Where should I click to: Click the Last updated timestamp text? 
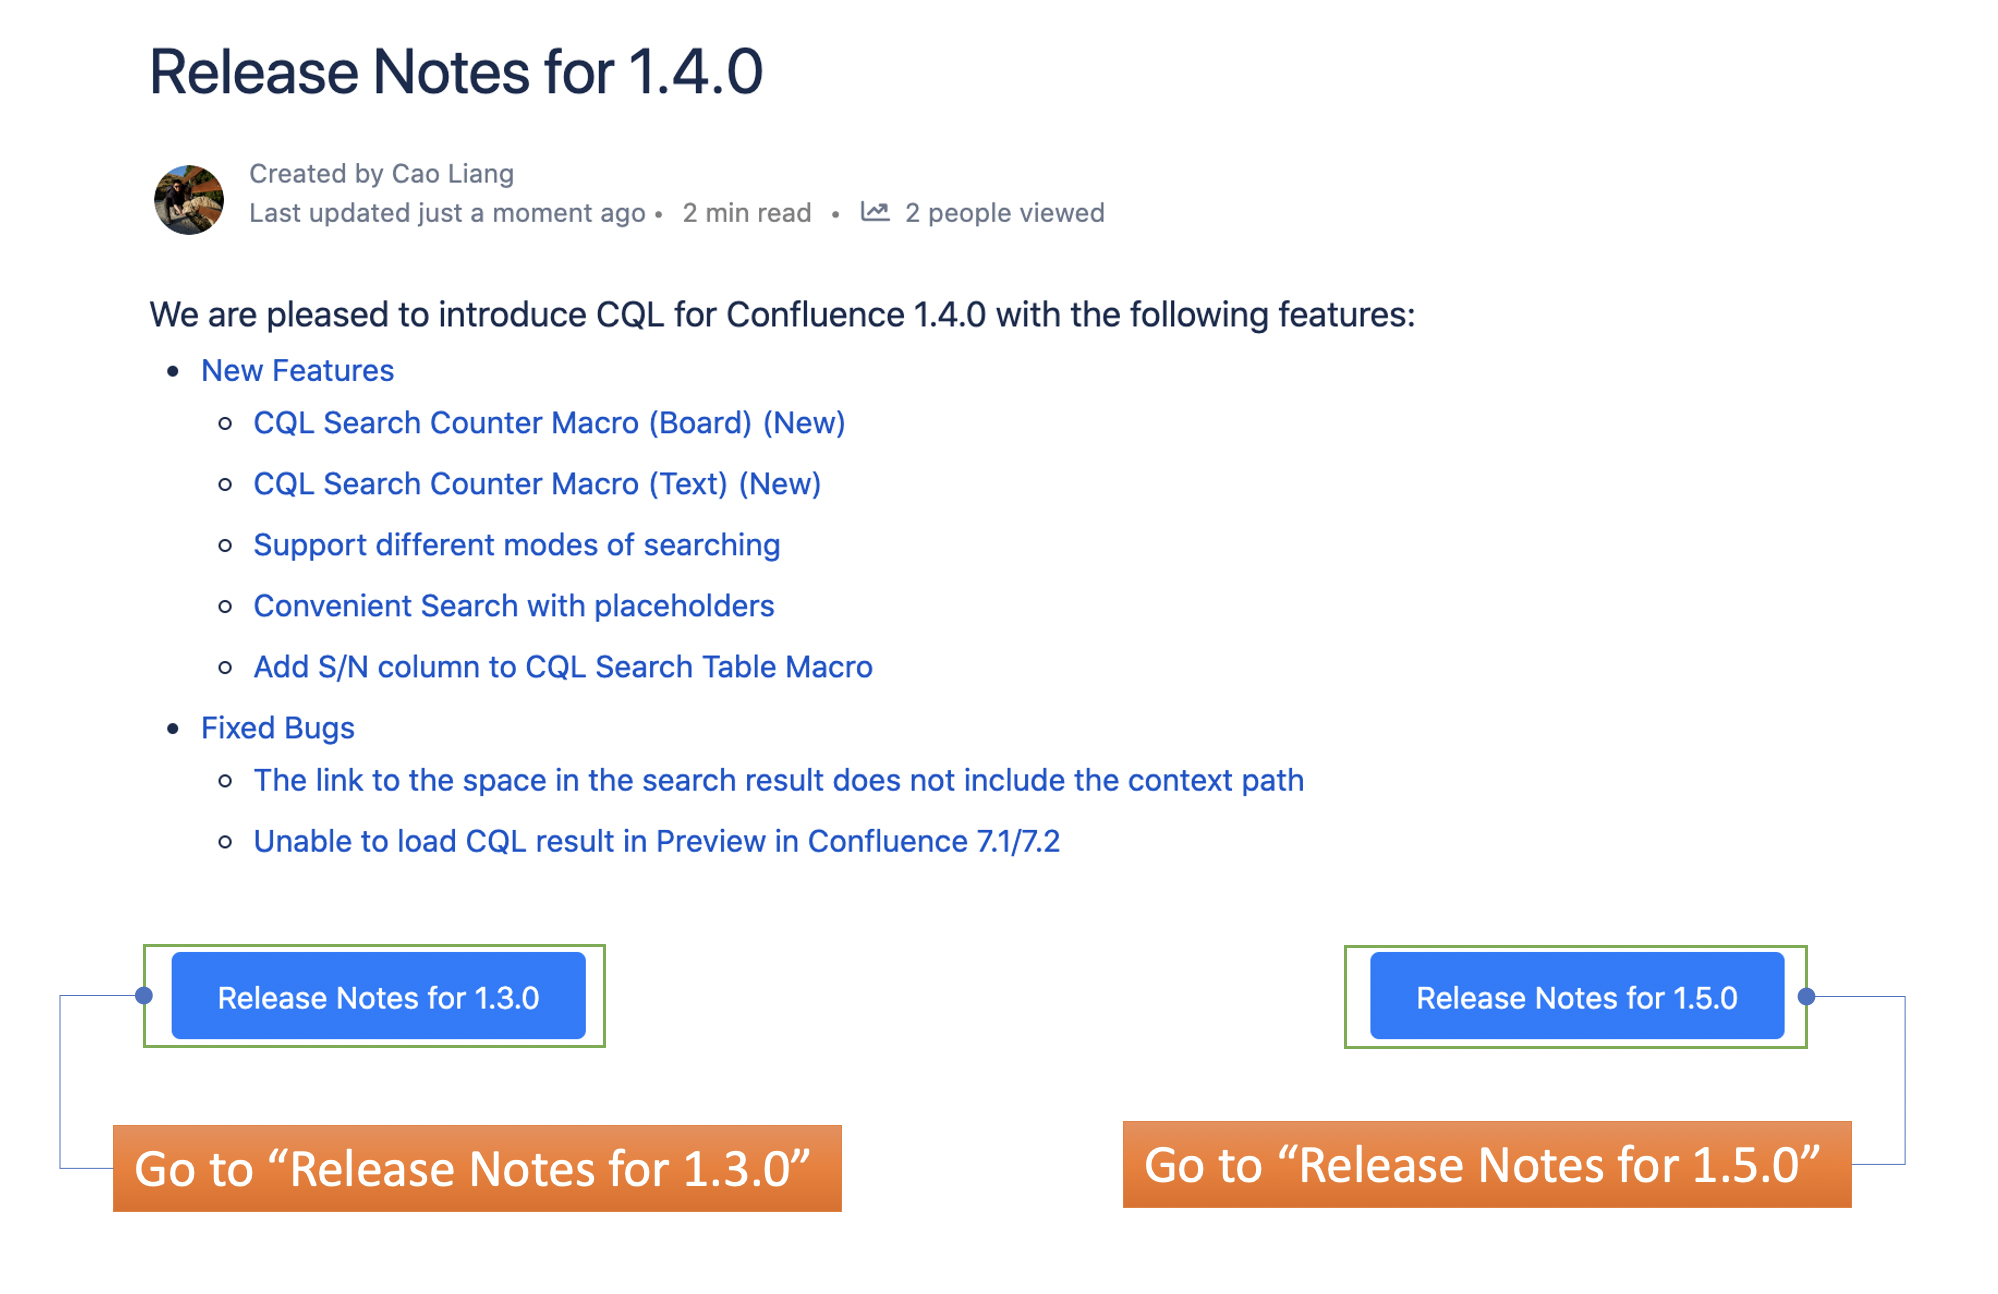(x=447, y=213)
